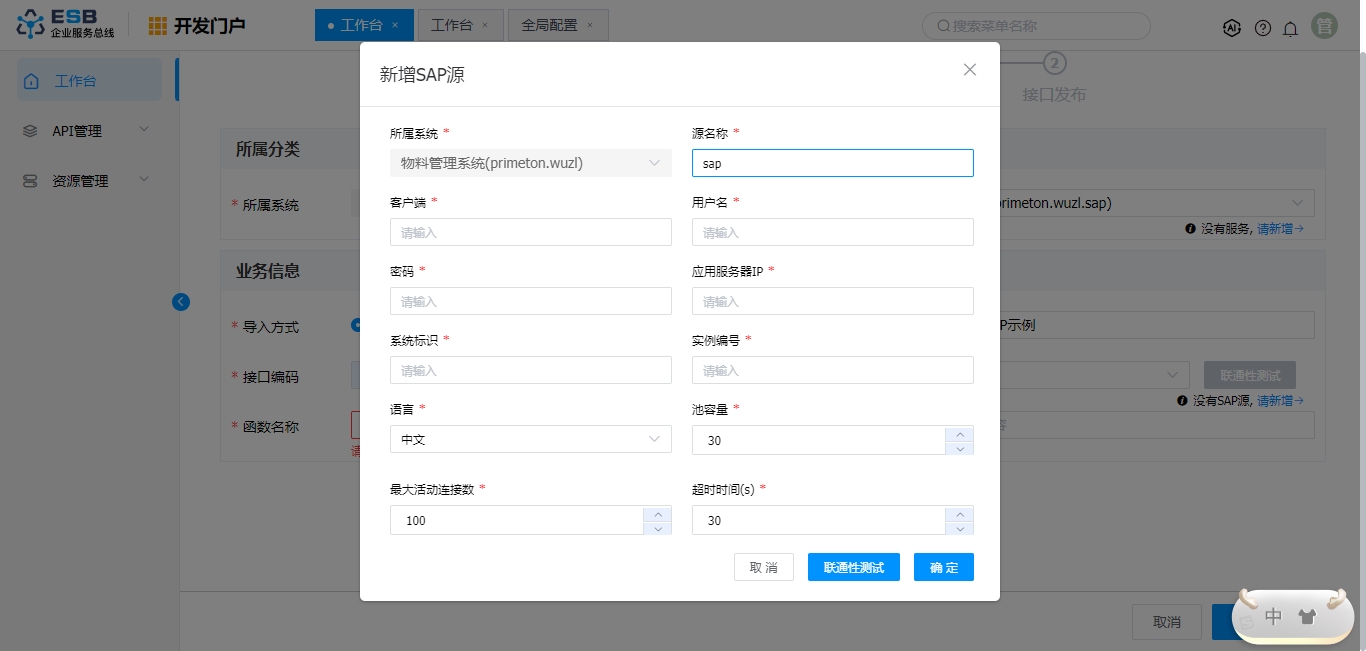Image resolution: width=1366 pixels, height=651 pixels.
Task: Expand the API管理 sidebar menu
Action: [x=89, y=131]
